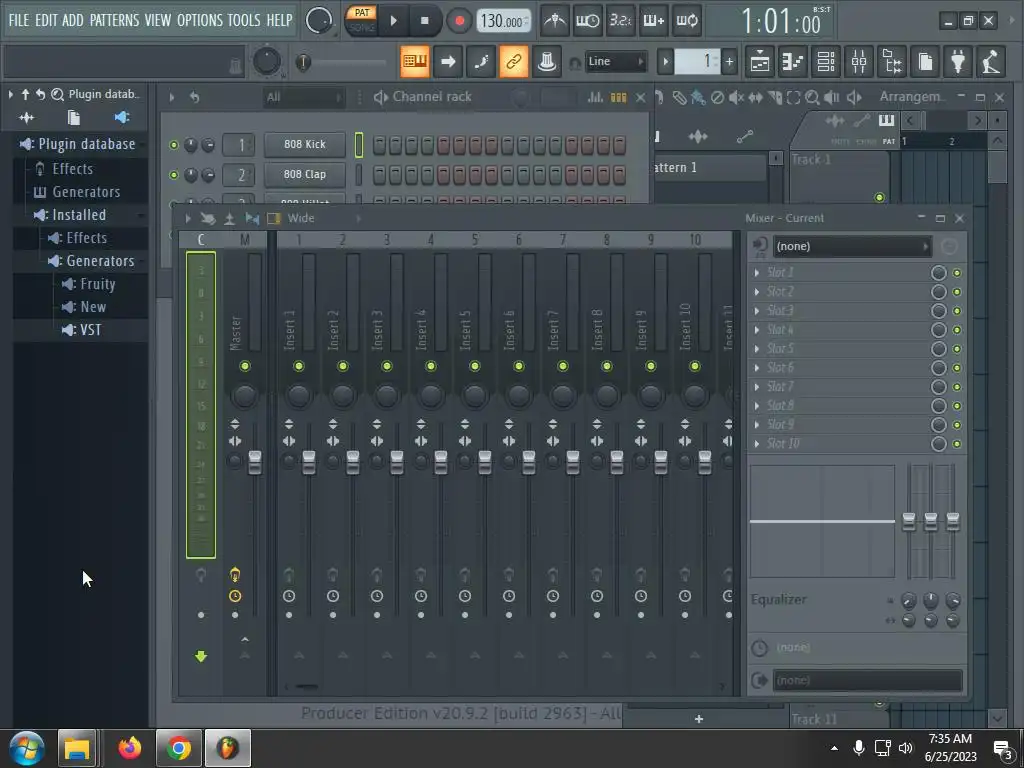Screen dimensions: 1024x768
Task: Open Chrome from the taskbar
Action: pos(178,748)
